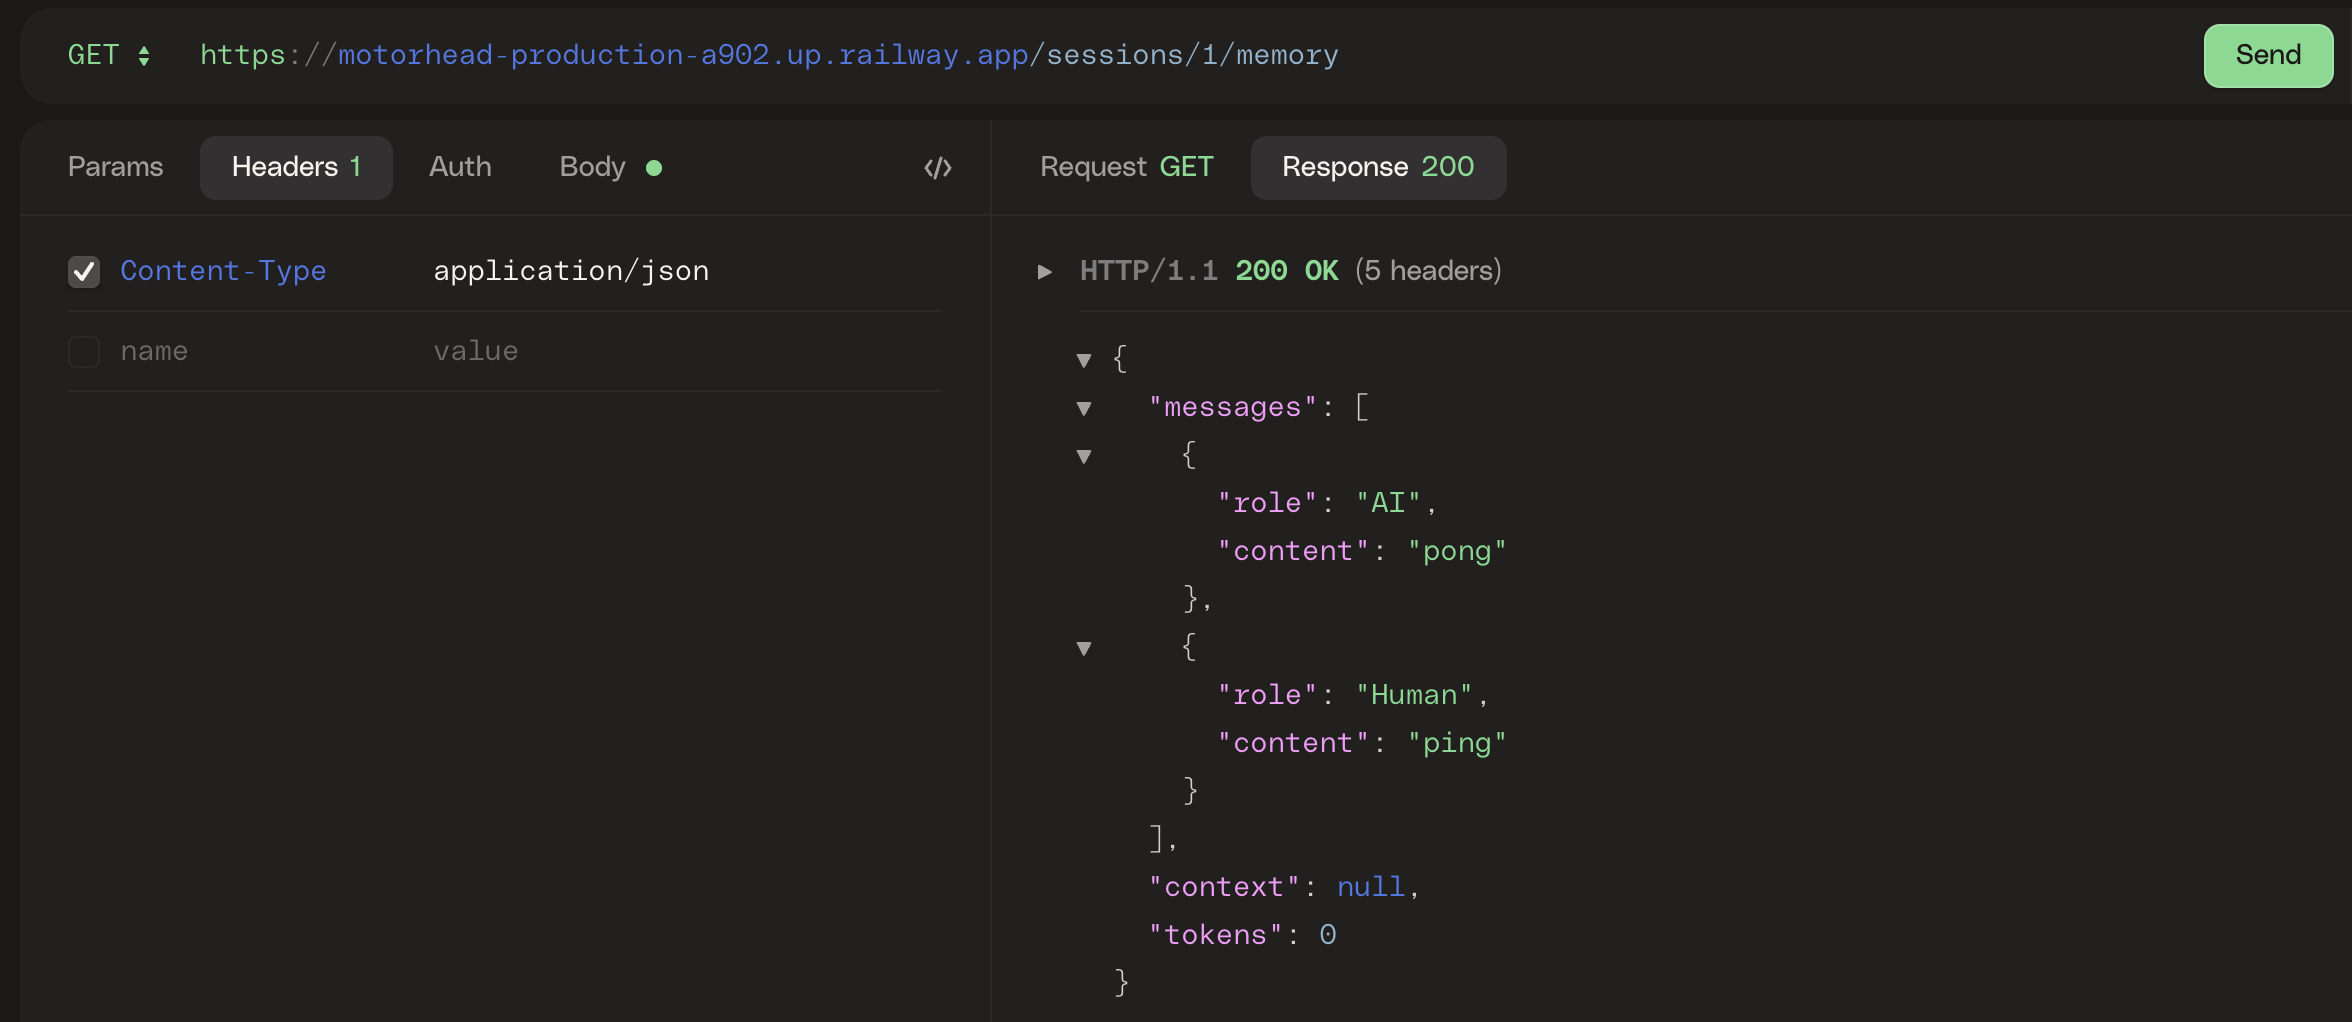Click the request URL field
2352x1022 pixels.
(x=770, y=56)
